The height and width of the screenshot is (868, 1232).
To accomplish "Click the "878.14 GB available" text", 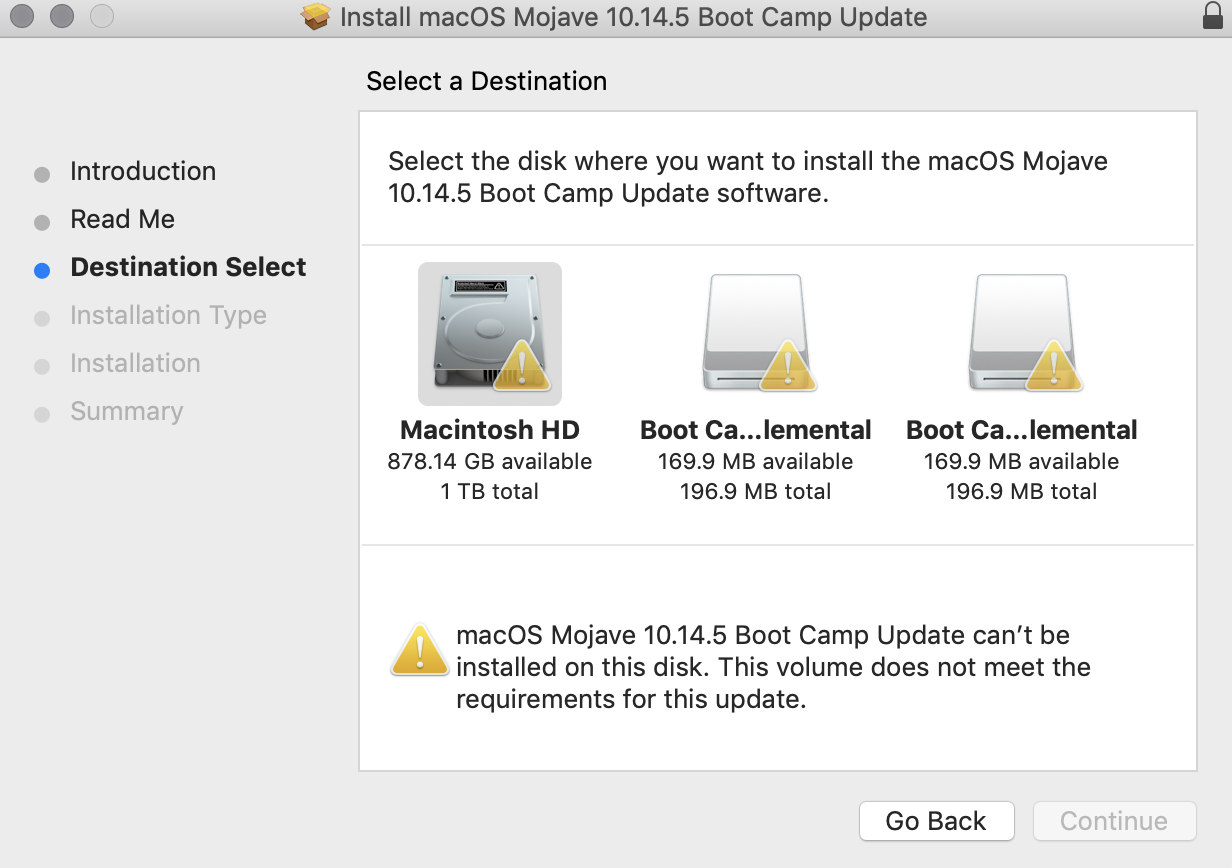I will pyautogui.click(x=490, y=462).
